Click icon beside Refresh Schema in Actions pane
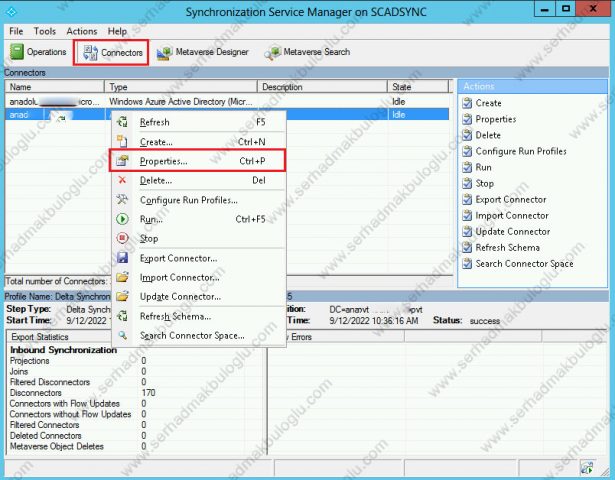 coord(467,248)
